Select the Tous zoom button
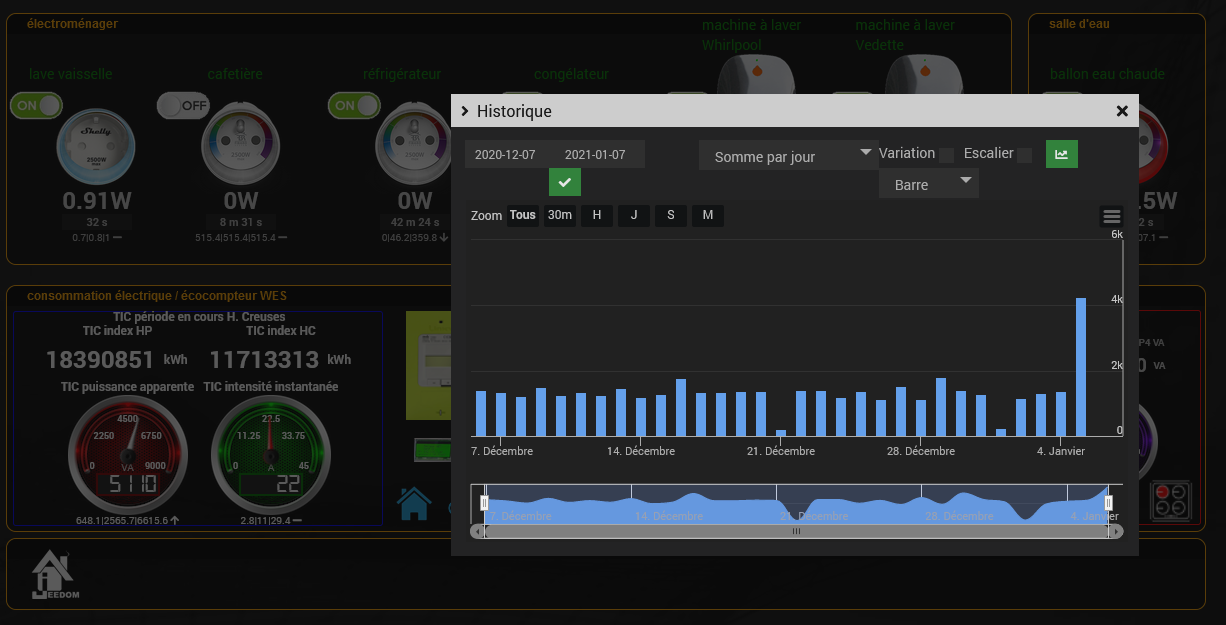Viewport: 1226px width, 625px height. pyautogui.click(x=522, y=215)
